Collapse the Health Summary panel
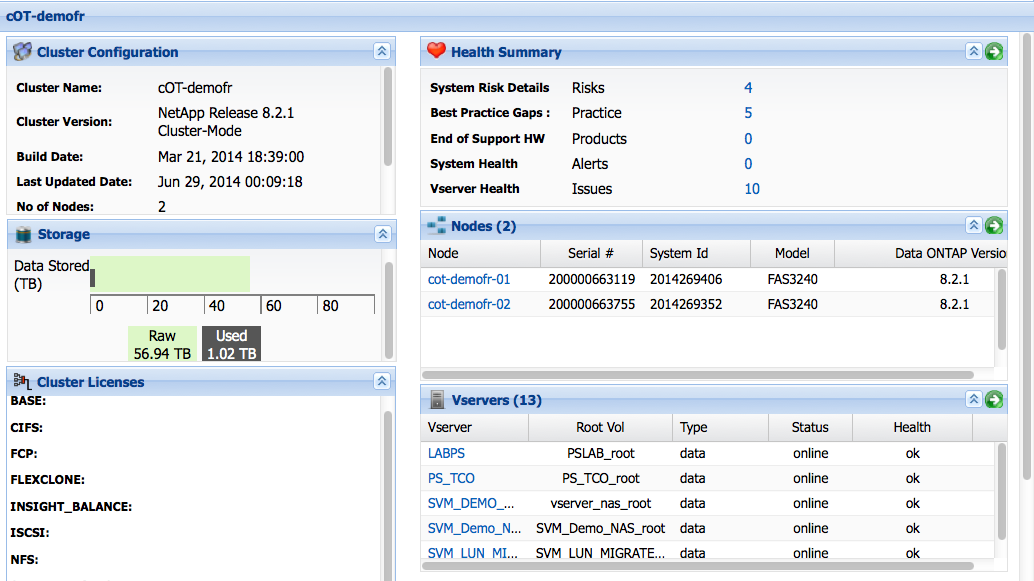1034x581 pixels. (x=973, y=52)
